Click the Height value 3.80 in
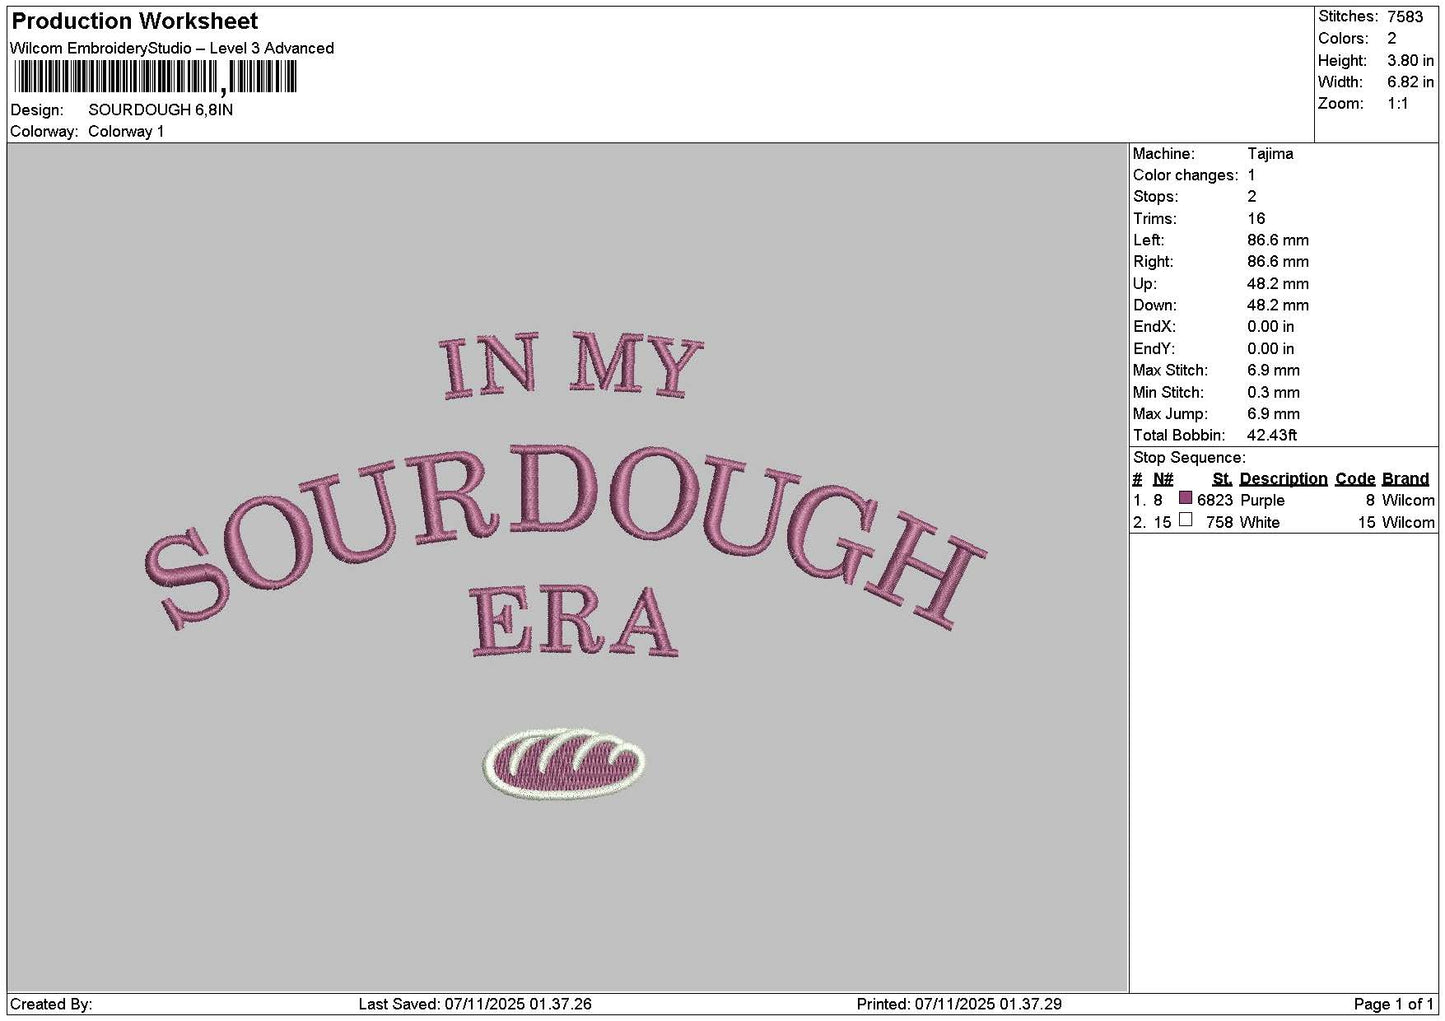 click(x=1411, y=61)
